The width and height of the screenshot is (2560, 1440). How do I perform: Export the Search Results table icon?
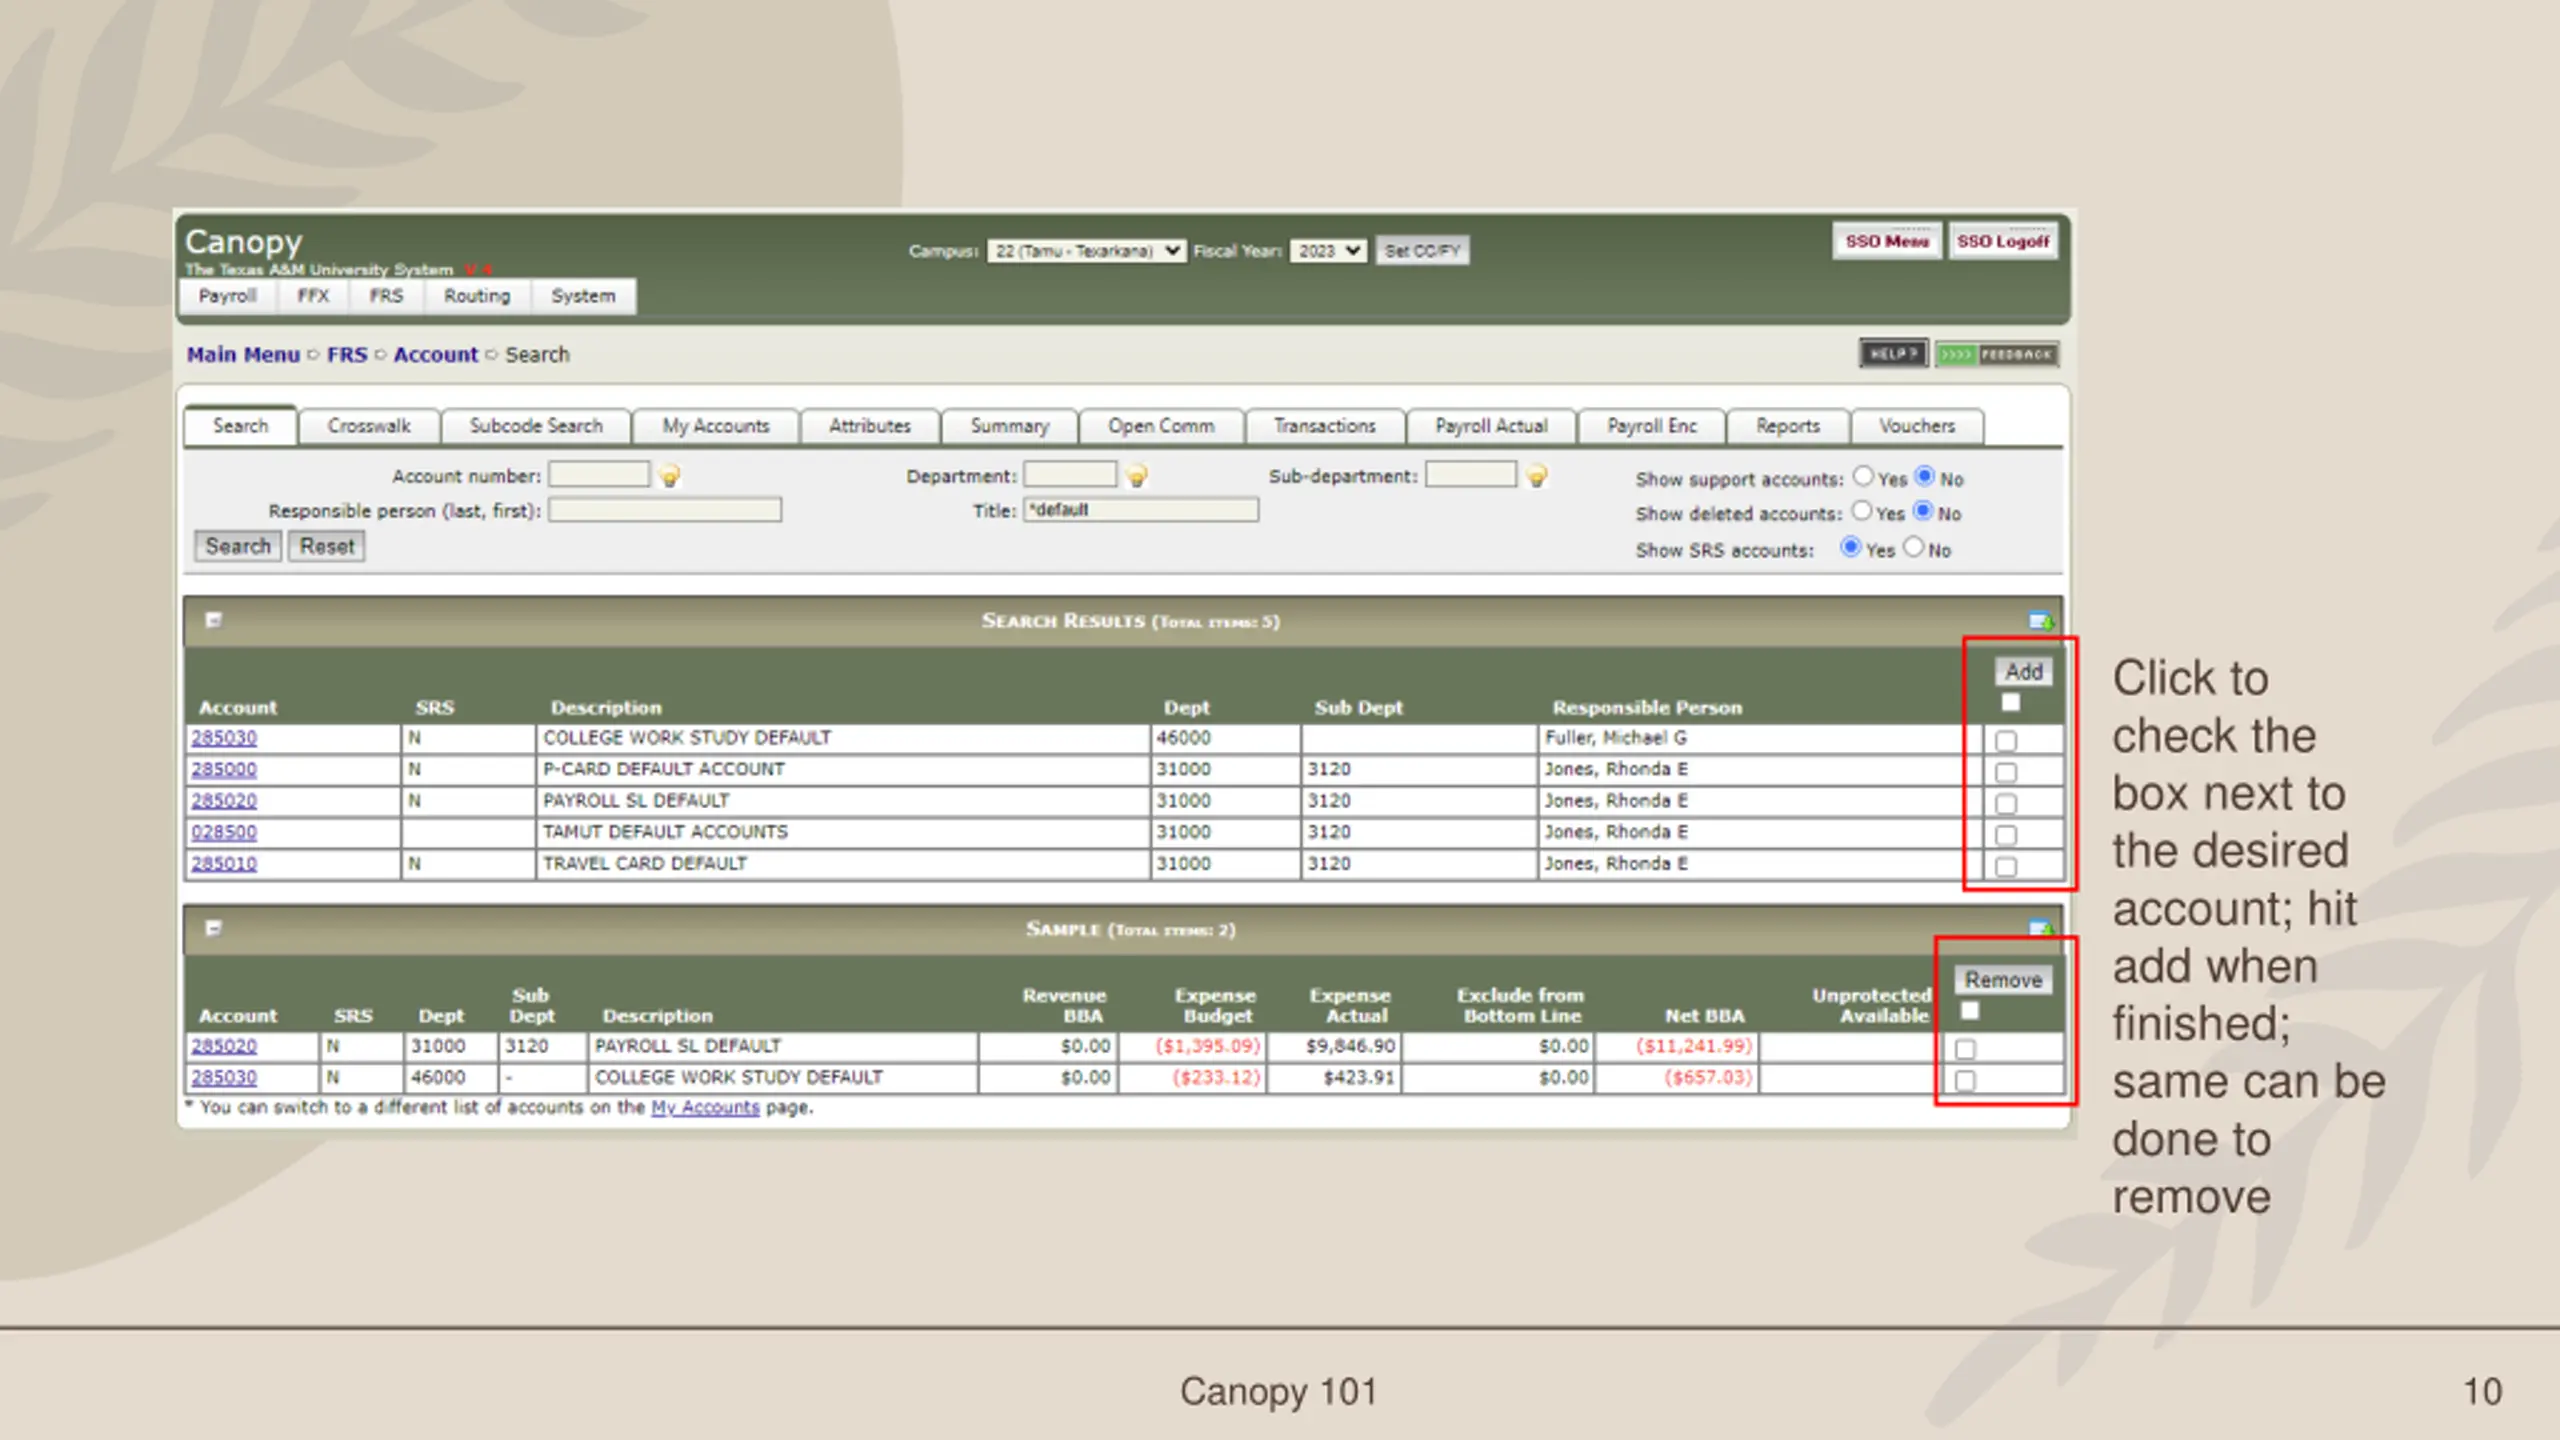(x=2040, y=621)
